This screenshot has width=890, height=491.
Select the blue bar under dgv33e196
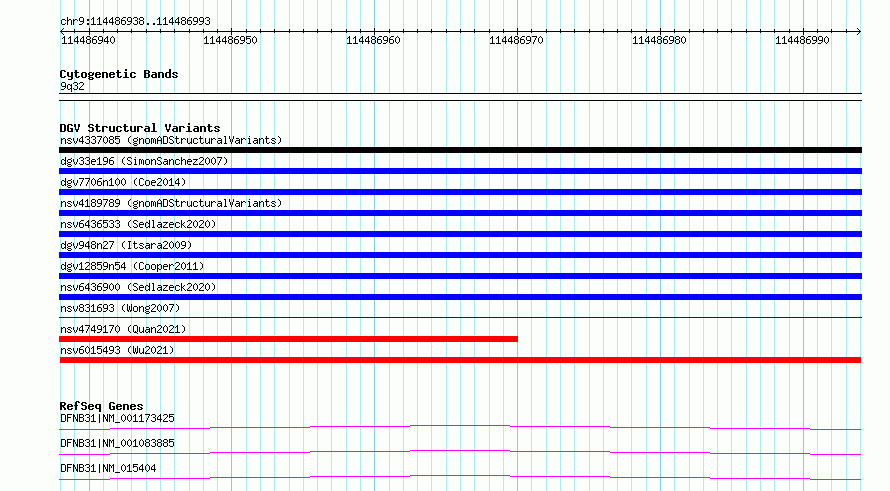point(460,171)
